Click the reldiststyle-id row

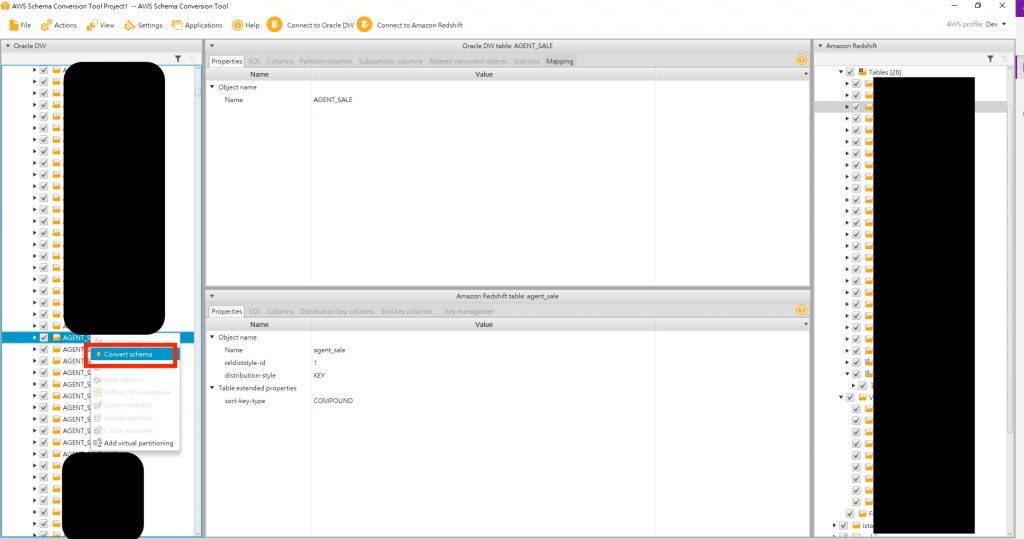(x=507, y=363)
